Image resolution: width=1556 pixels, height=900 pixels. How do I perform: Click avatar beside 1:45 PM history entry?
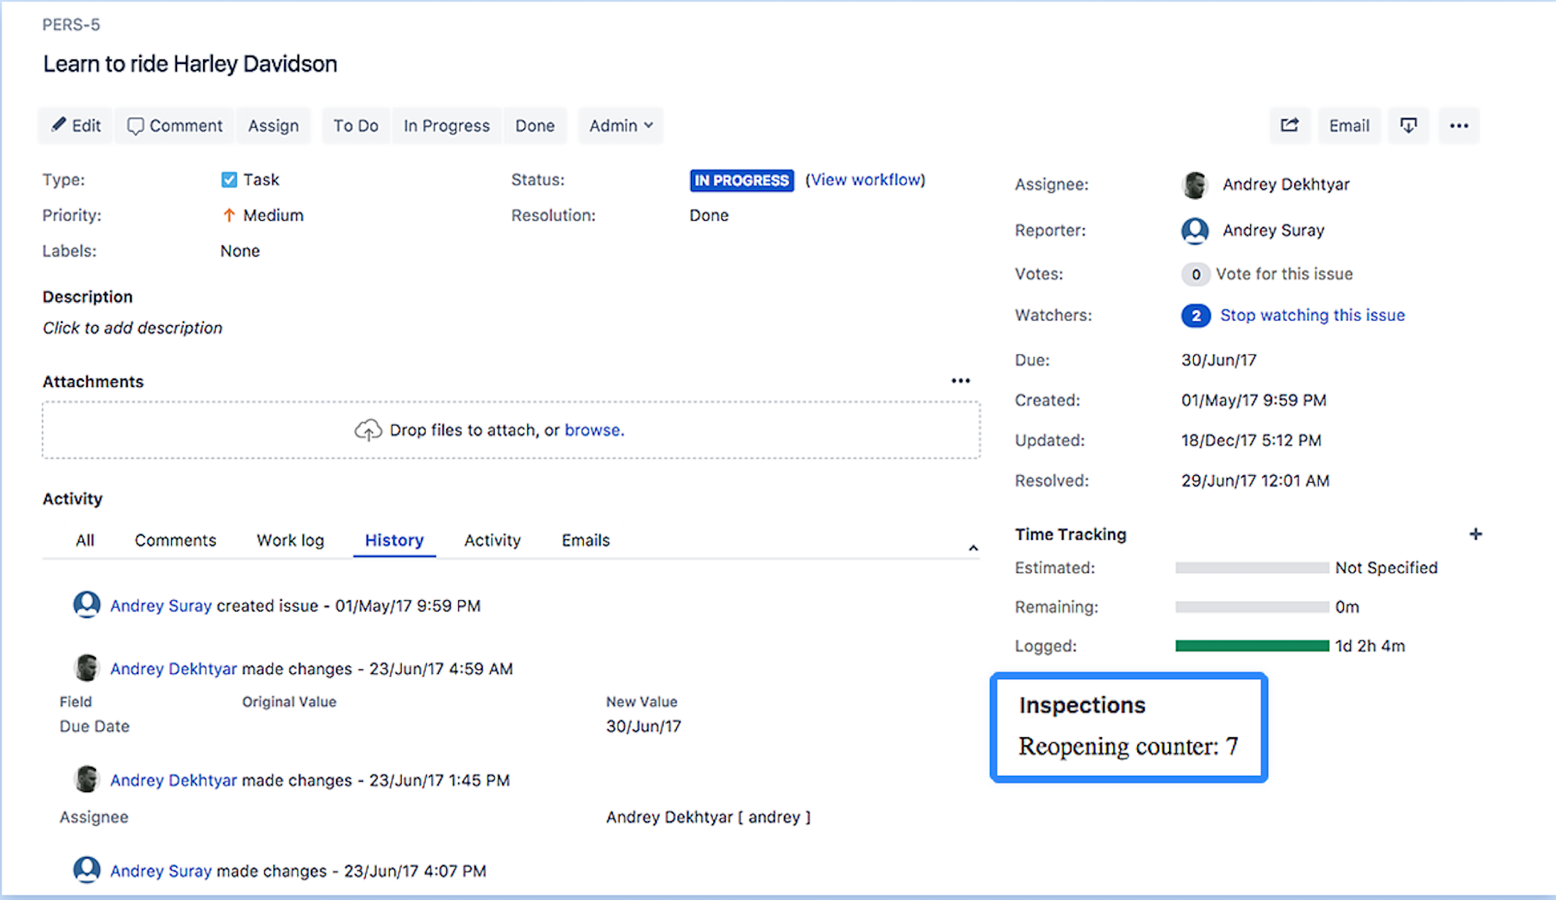pyautogui.click(x=87, y=780)
